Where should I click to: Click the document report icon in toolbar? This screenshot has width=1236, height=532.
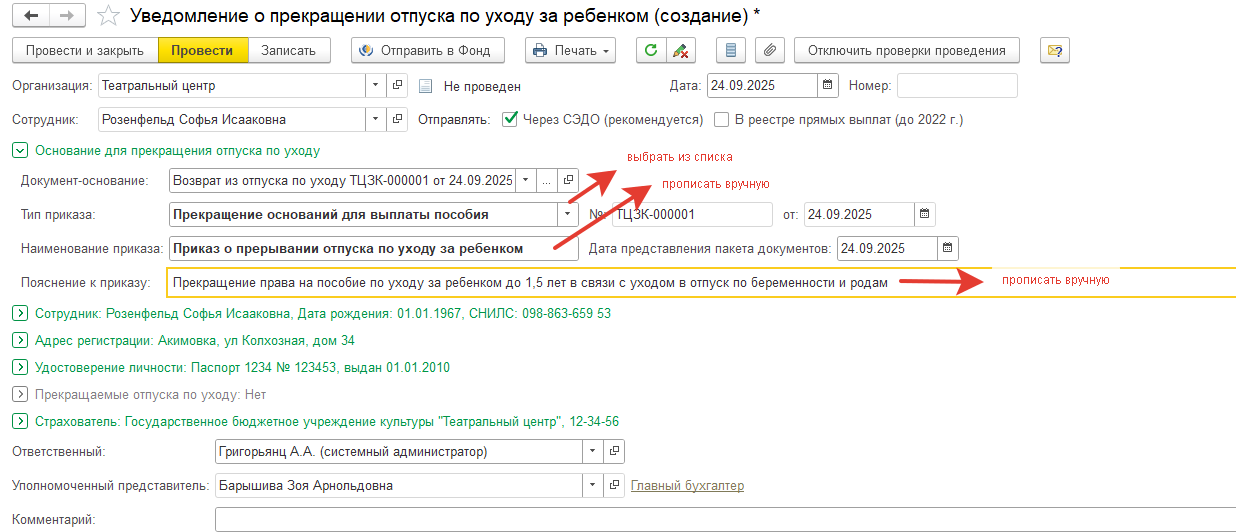tap(732, 50)
